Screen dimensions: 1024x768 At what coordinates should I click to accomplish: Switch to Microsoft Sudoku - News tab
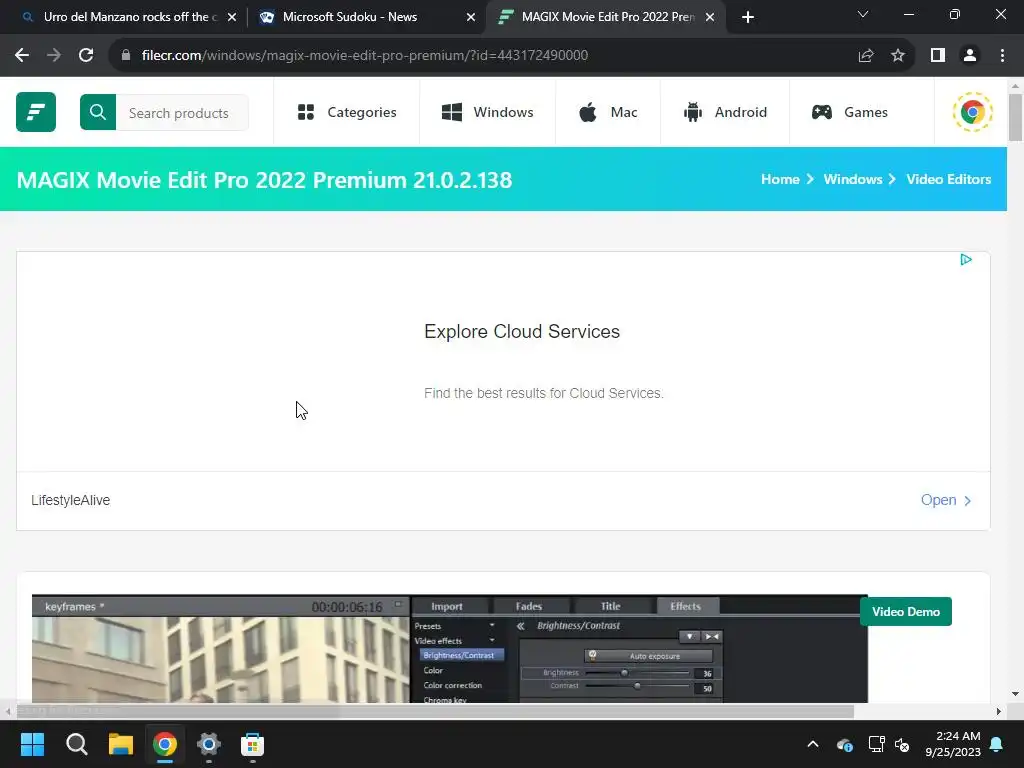pyautogui.click(x=349, y=17)
